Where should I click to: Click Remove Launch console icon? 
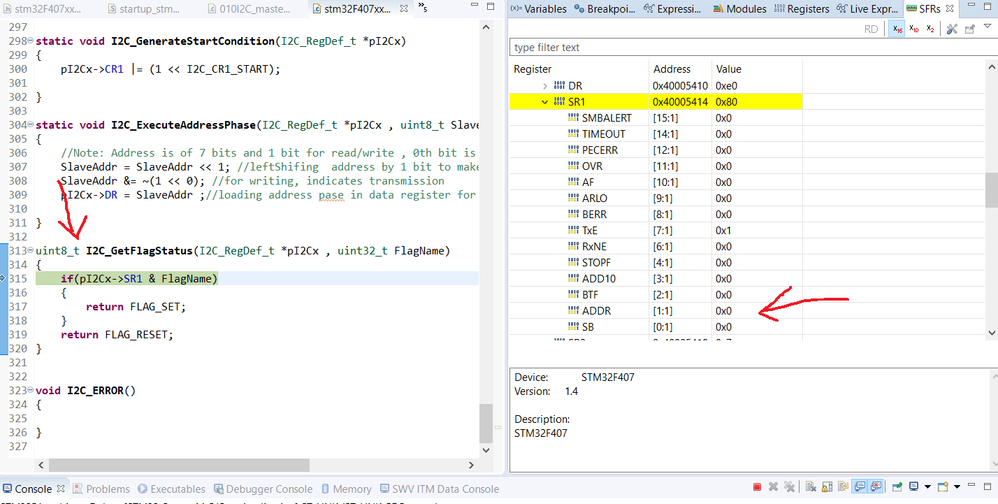773,487
